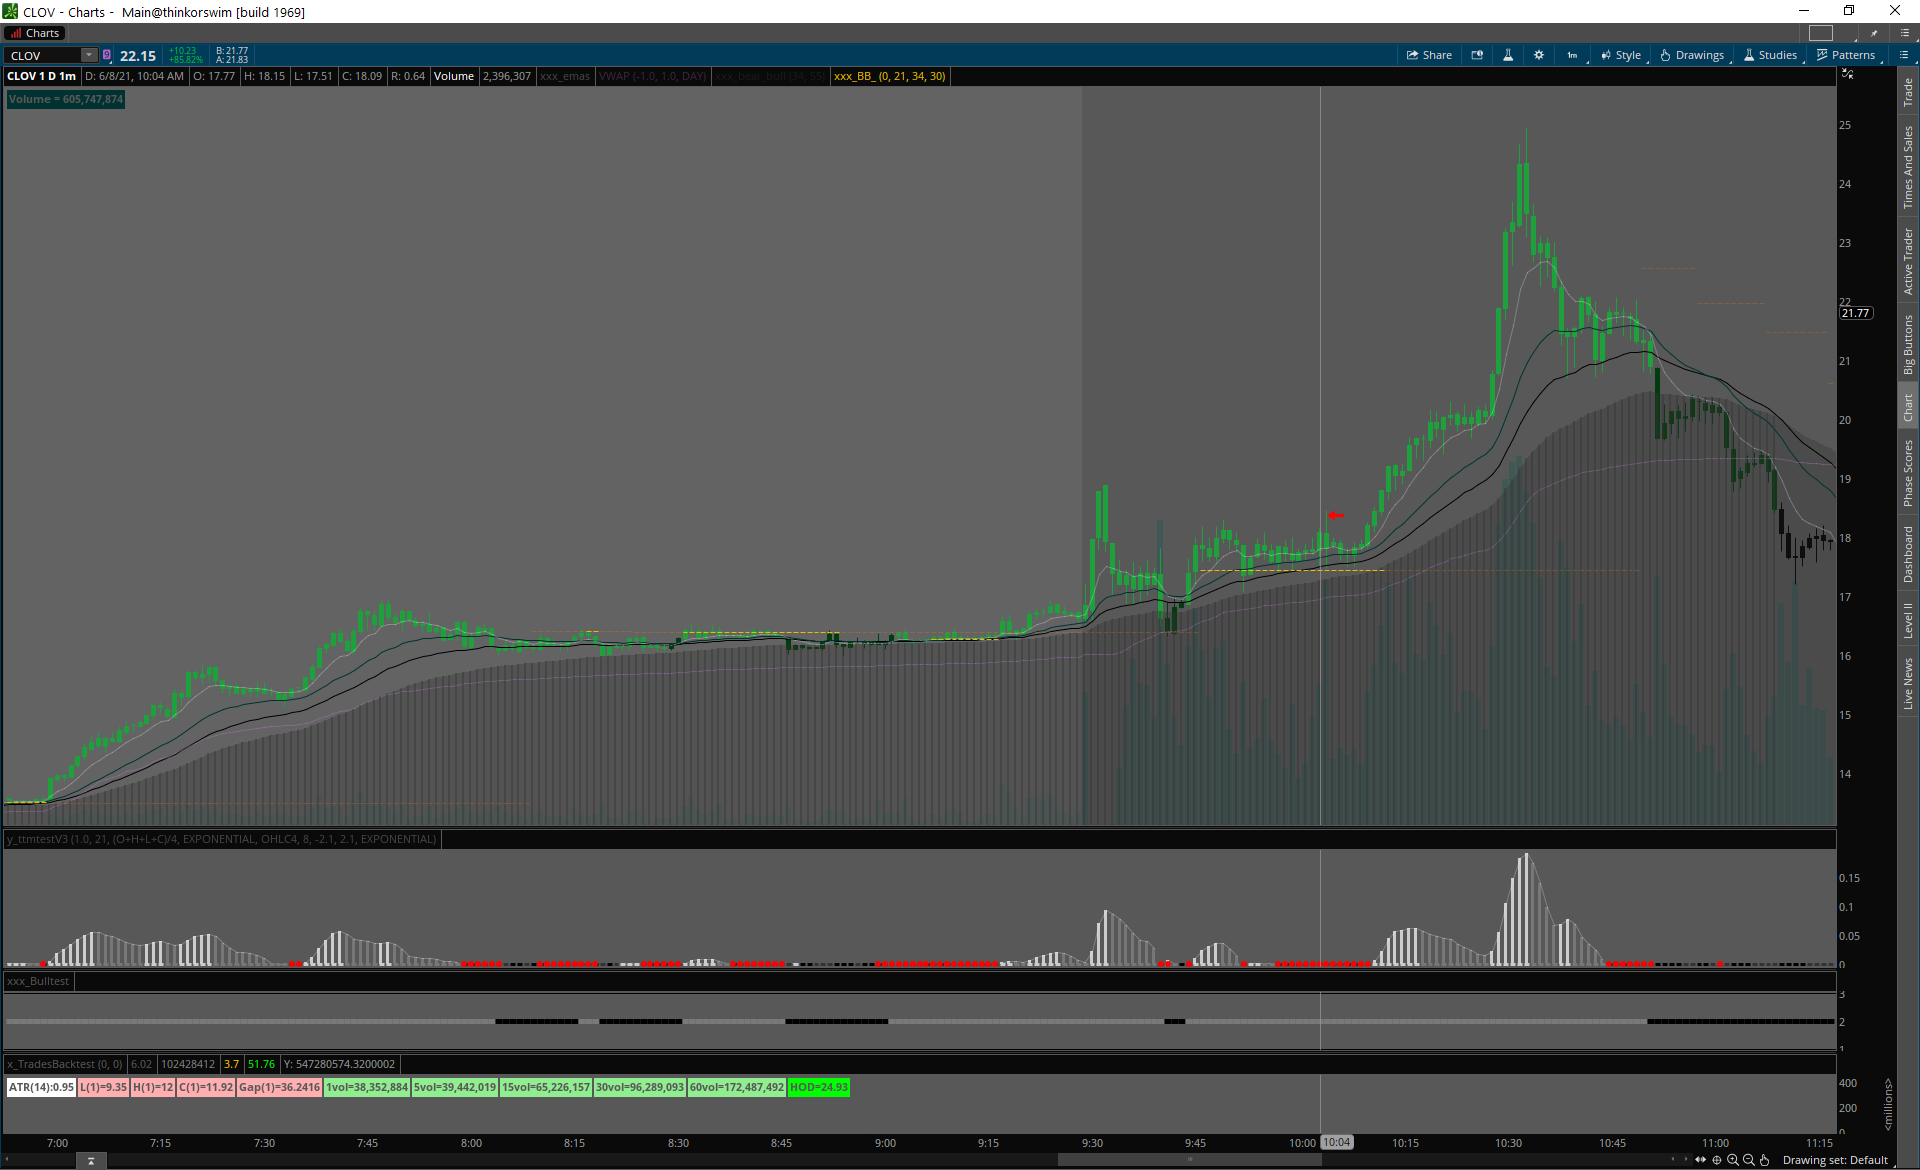Click the Edit Studies flask icon
Screen dimensions: 1920x1170
pos(1508,55)
